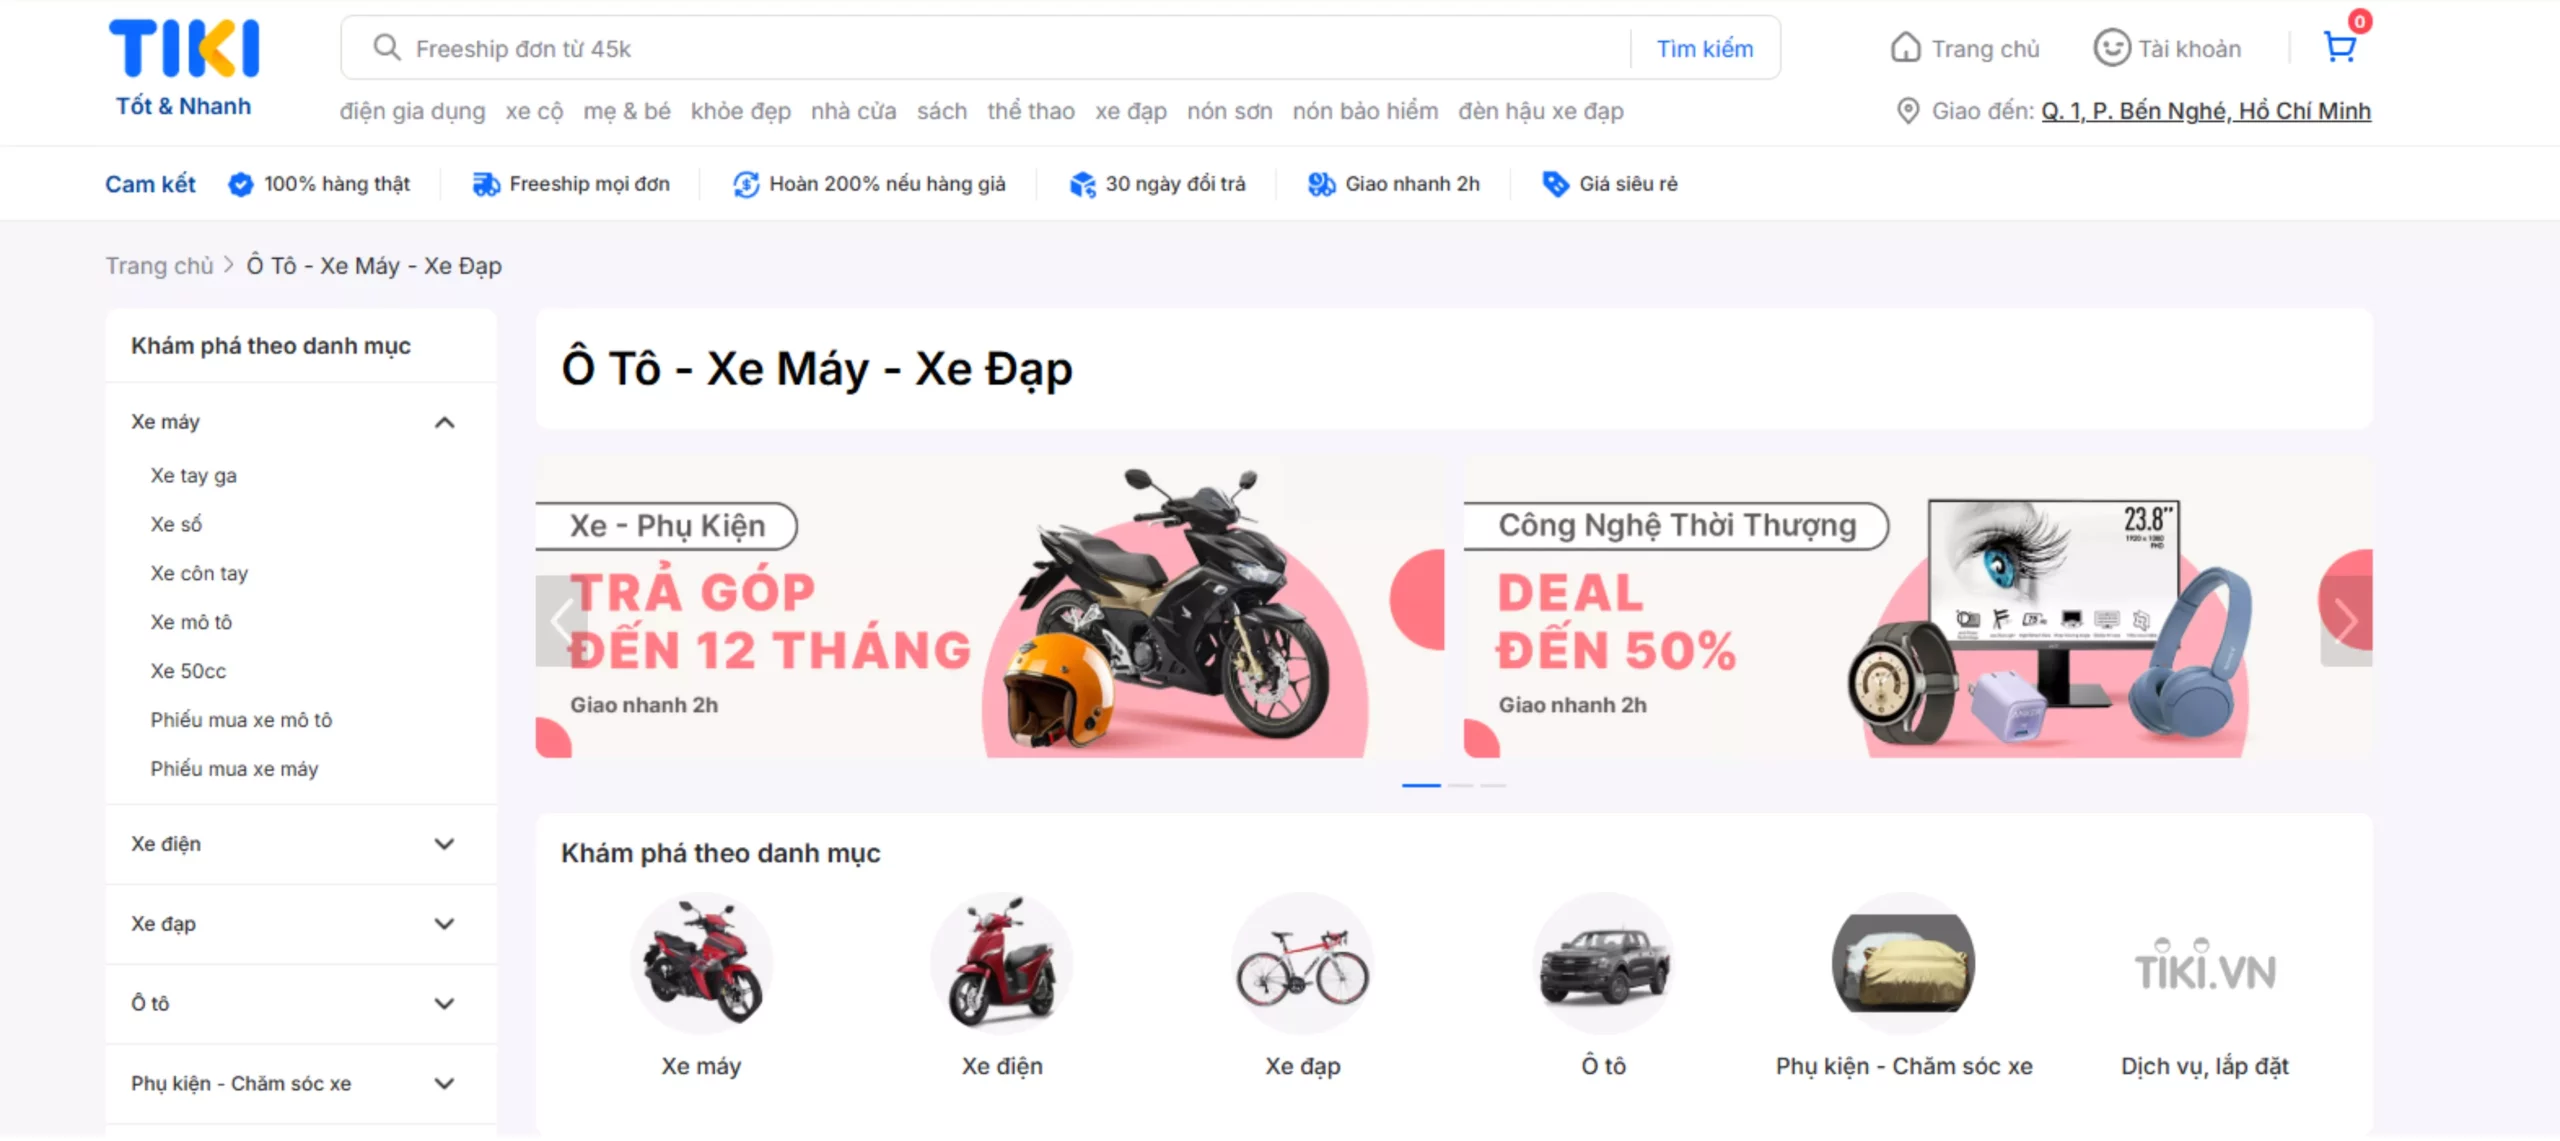Change delivery address Q.1, P. Bến Nghé
This screenshot has height=1141, width=2560.
tap(2206, 111)
